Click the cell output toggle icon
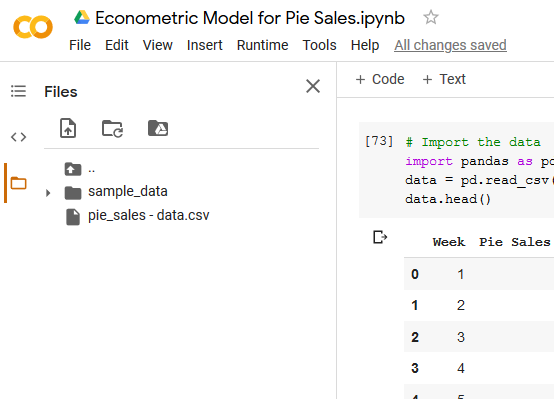This screenshot has width=554, height=399. coord(380,237)
